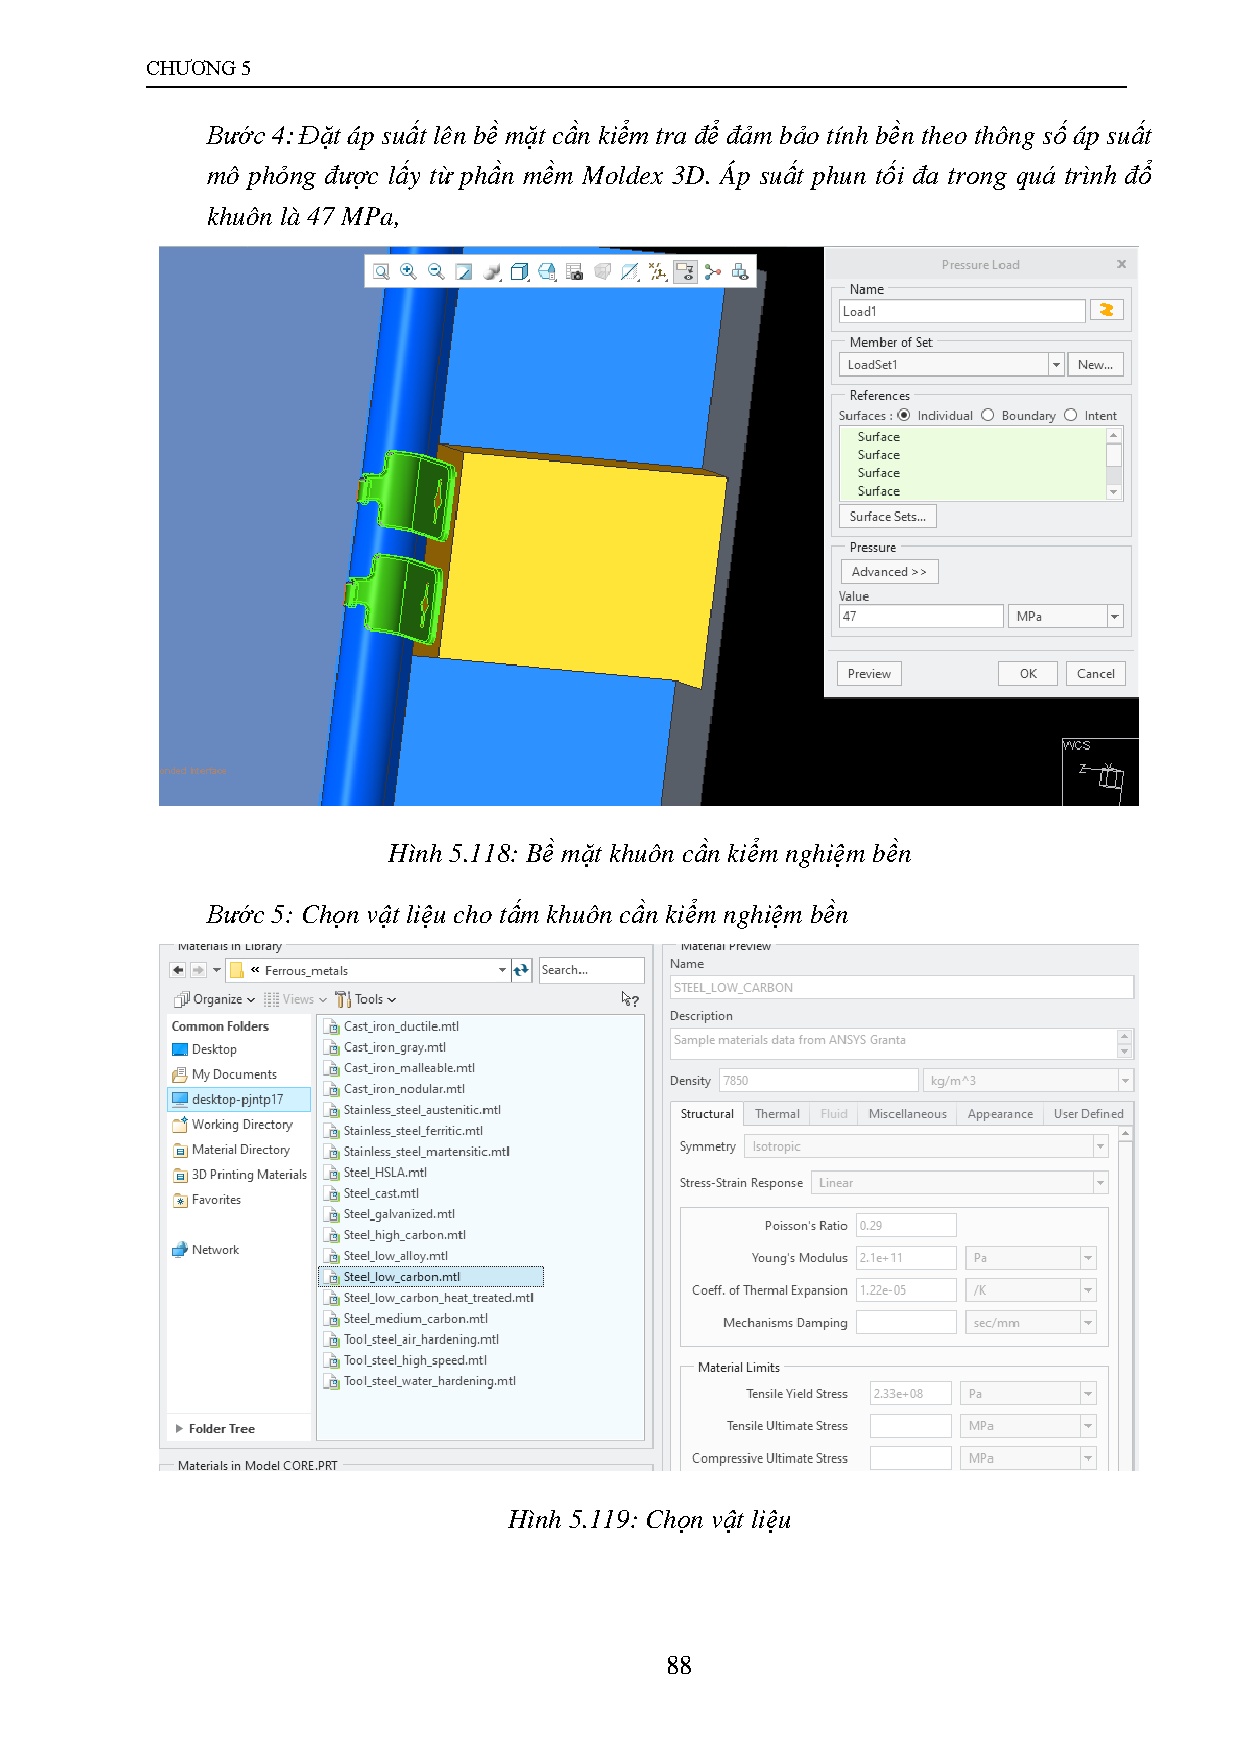Click the yellow icon next to Load1 name

(x=1106, y=311)
